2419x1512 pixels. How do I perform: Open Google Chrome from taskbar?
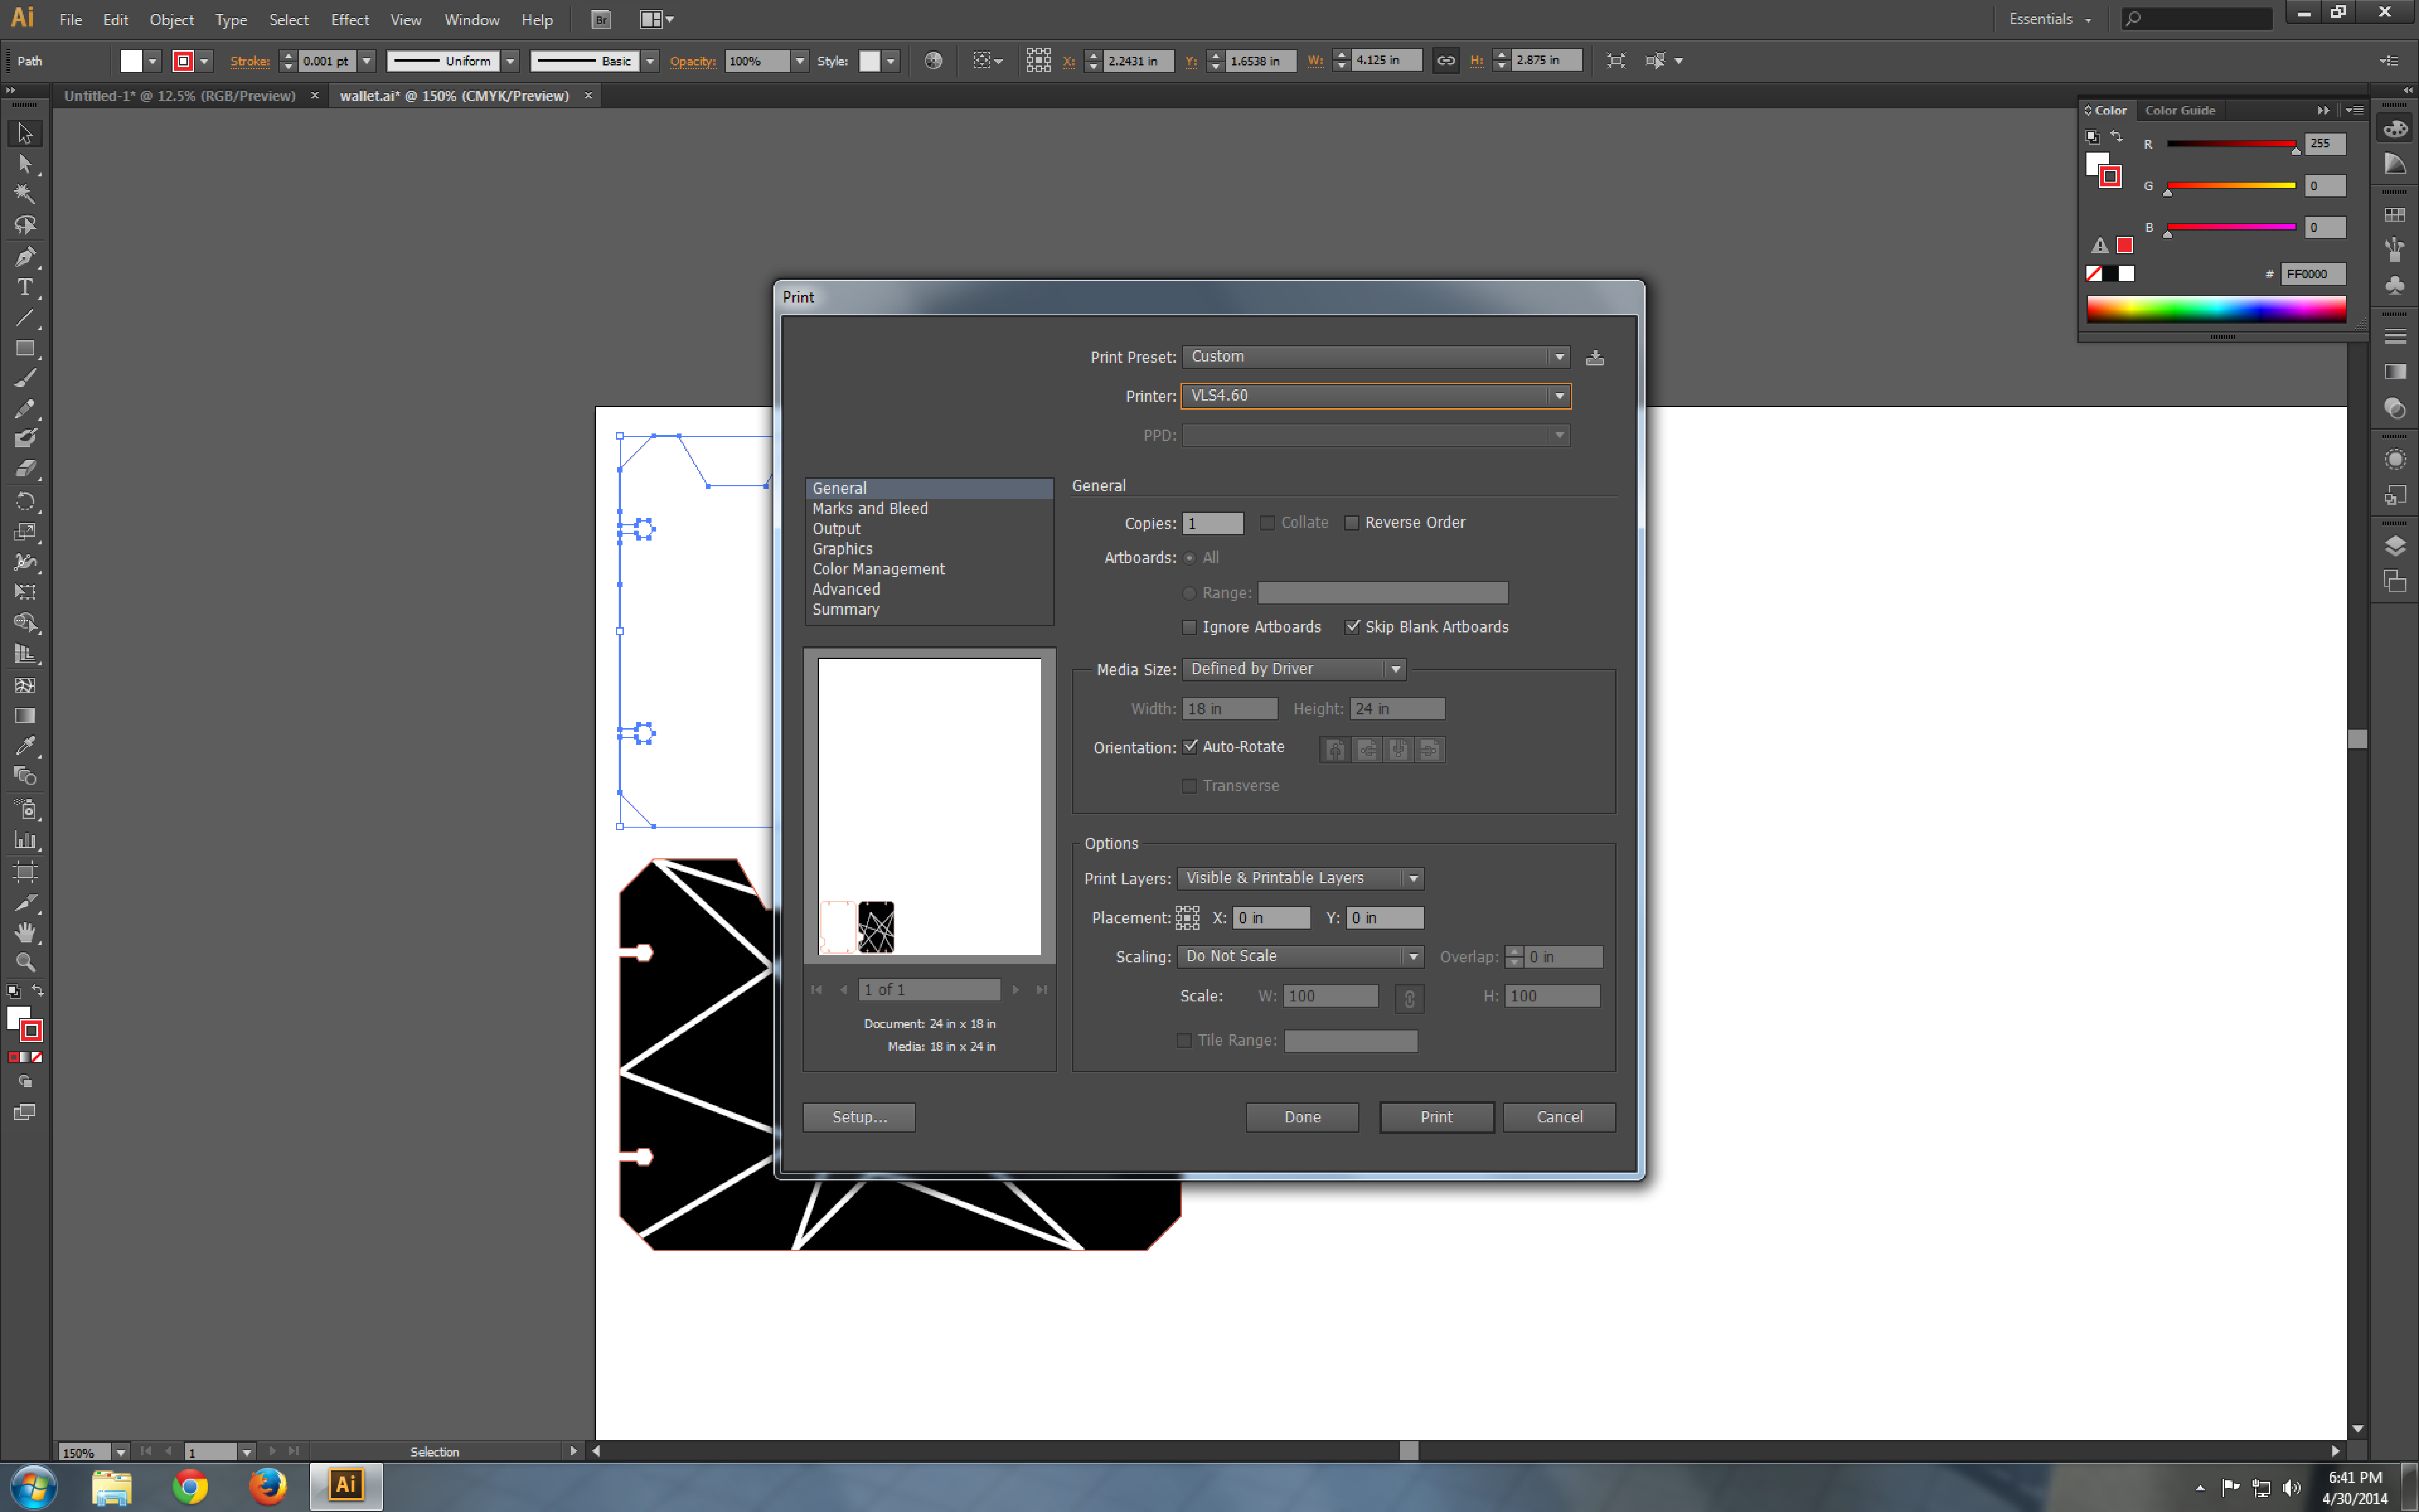click(x=190, y=1487)
